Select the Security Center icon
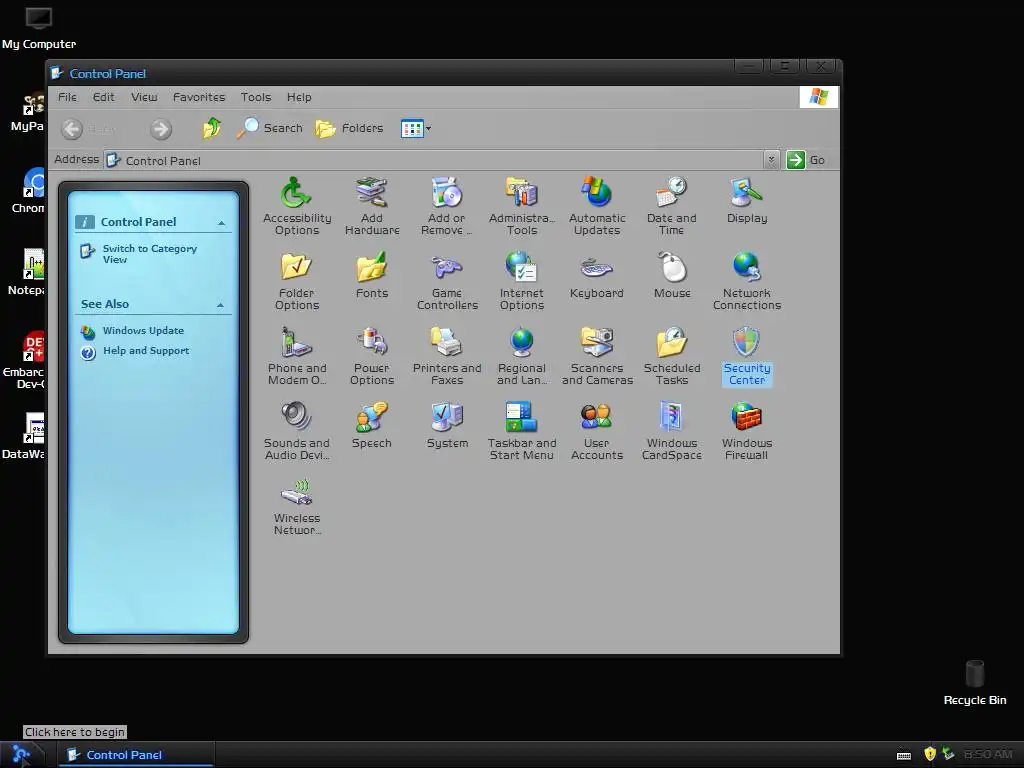 (x=746, y=355)
